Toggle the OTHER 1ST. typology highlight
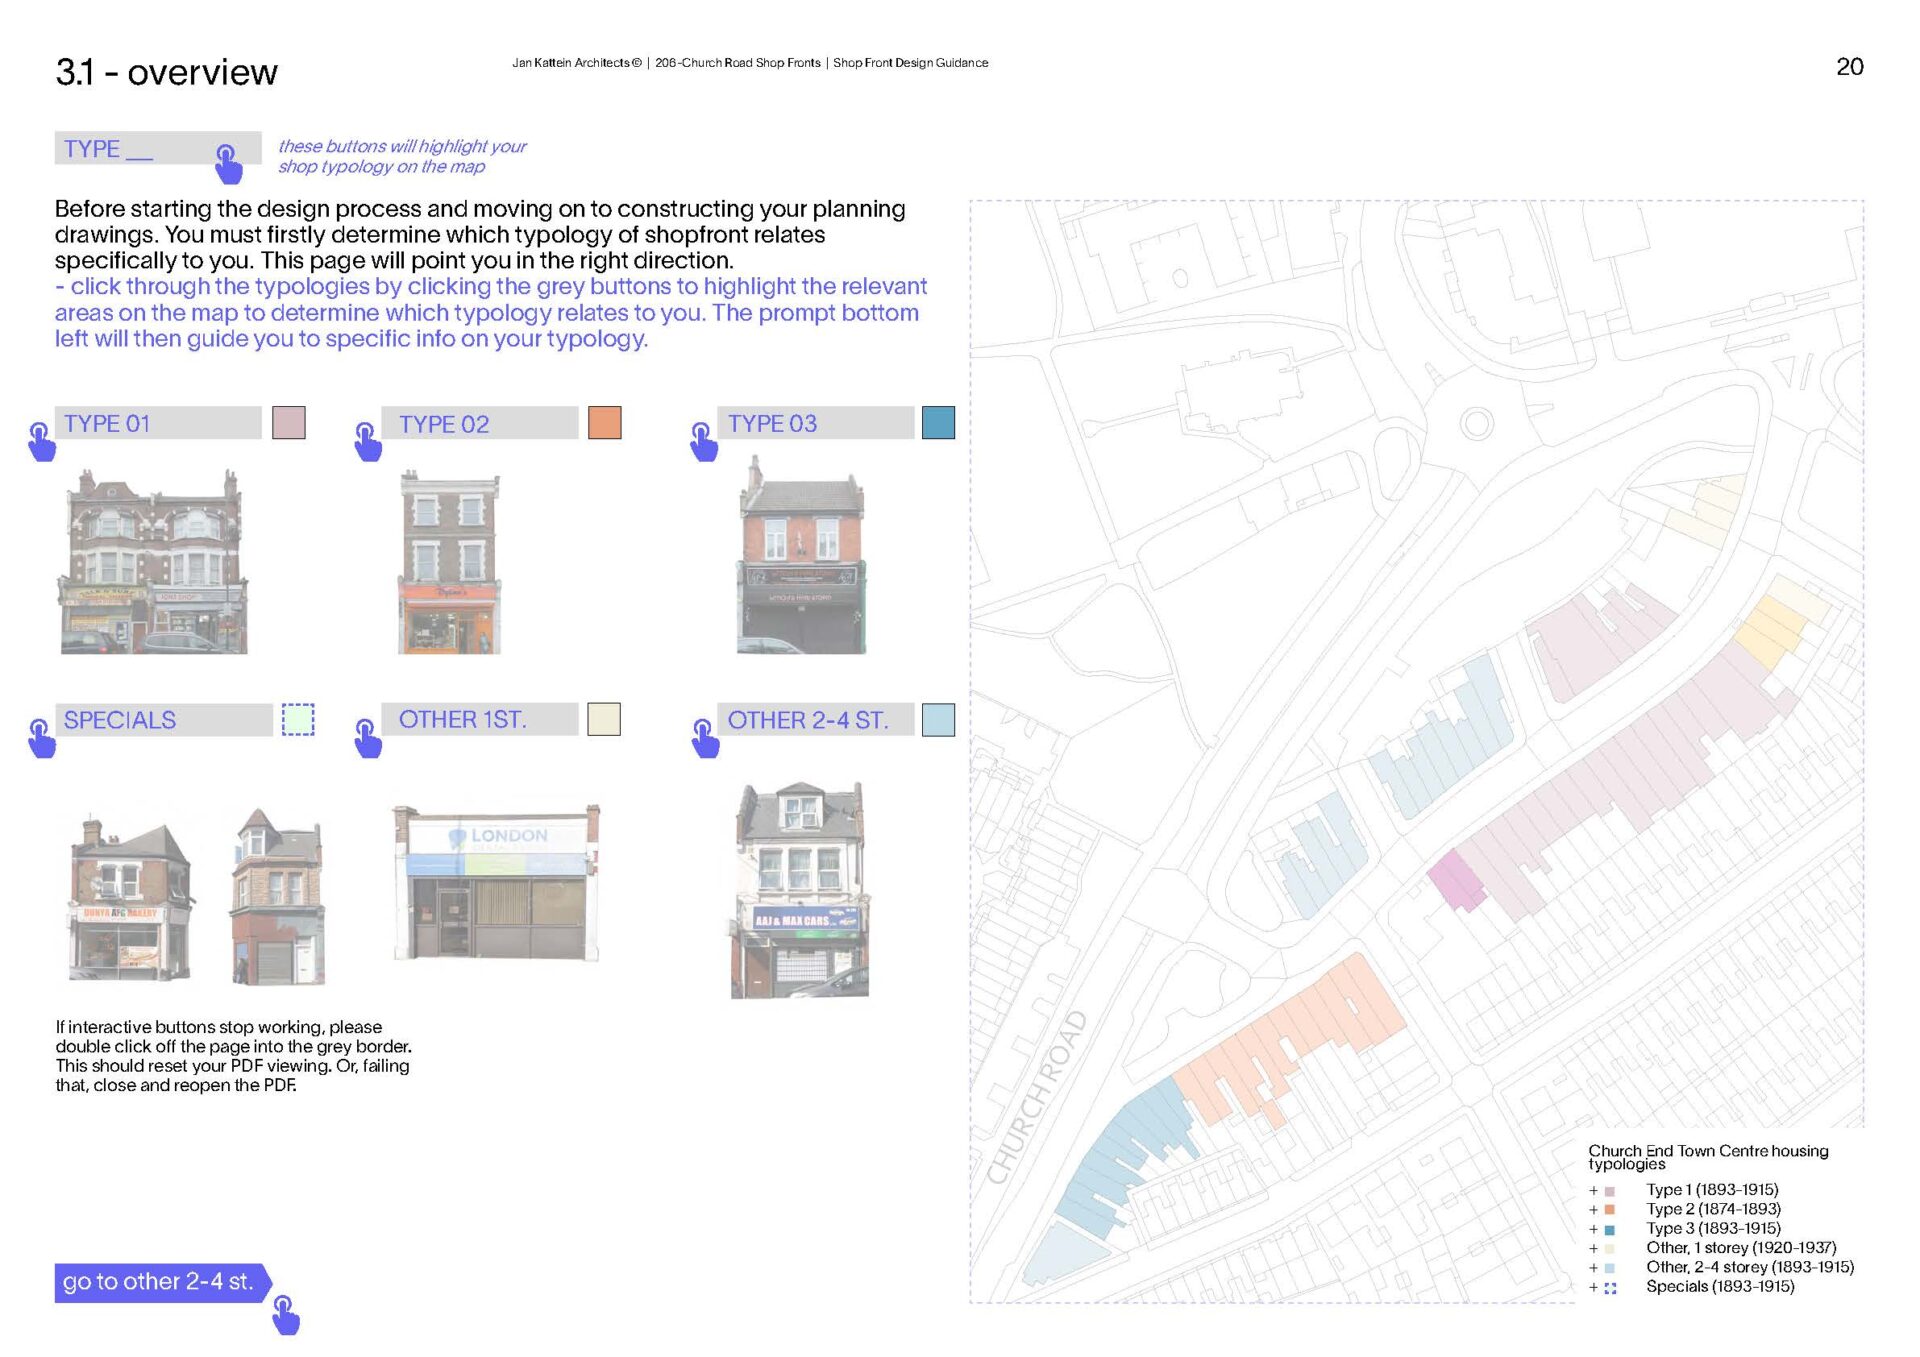This screenshot has width=1920, height=1357. [479, 720]
